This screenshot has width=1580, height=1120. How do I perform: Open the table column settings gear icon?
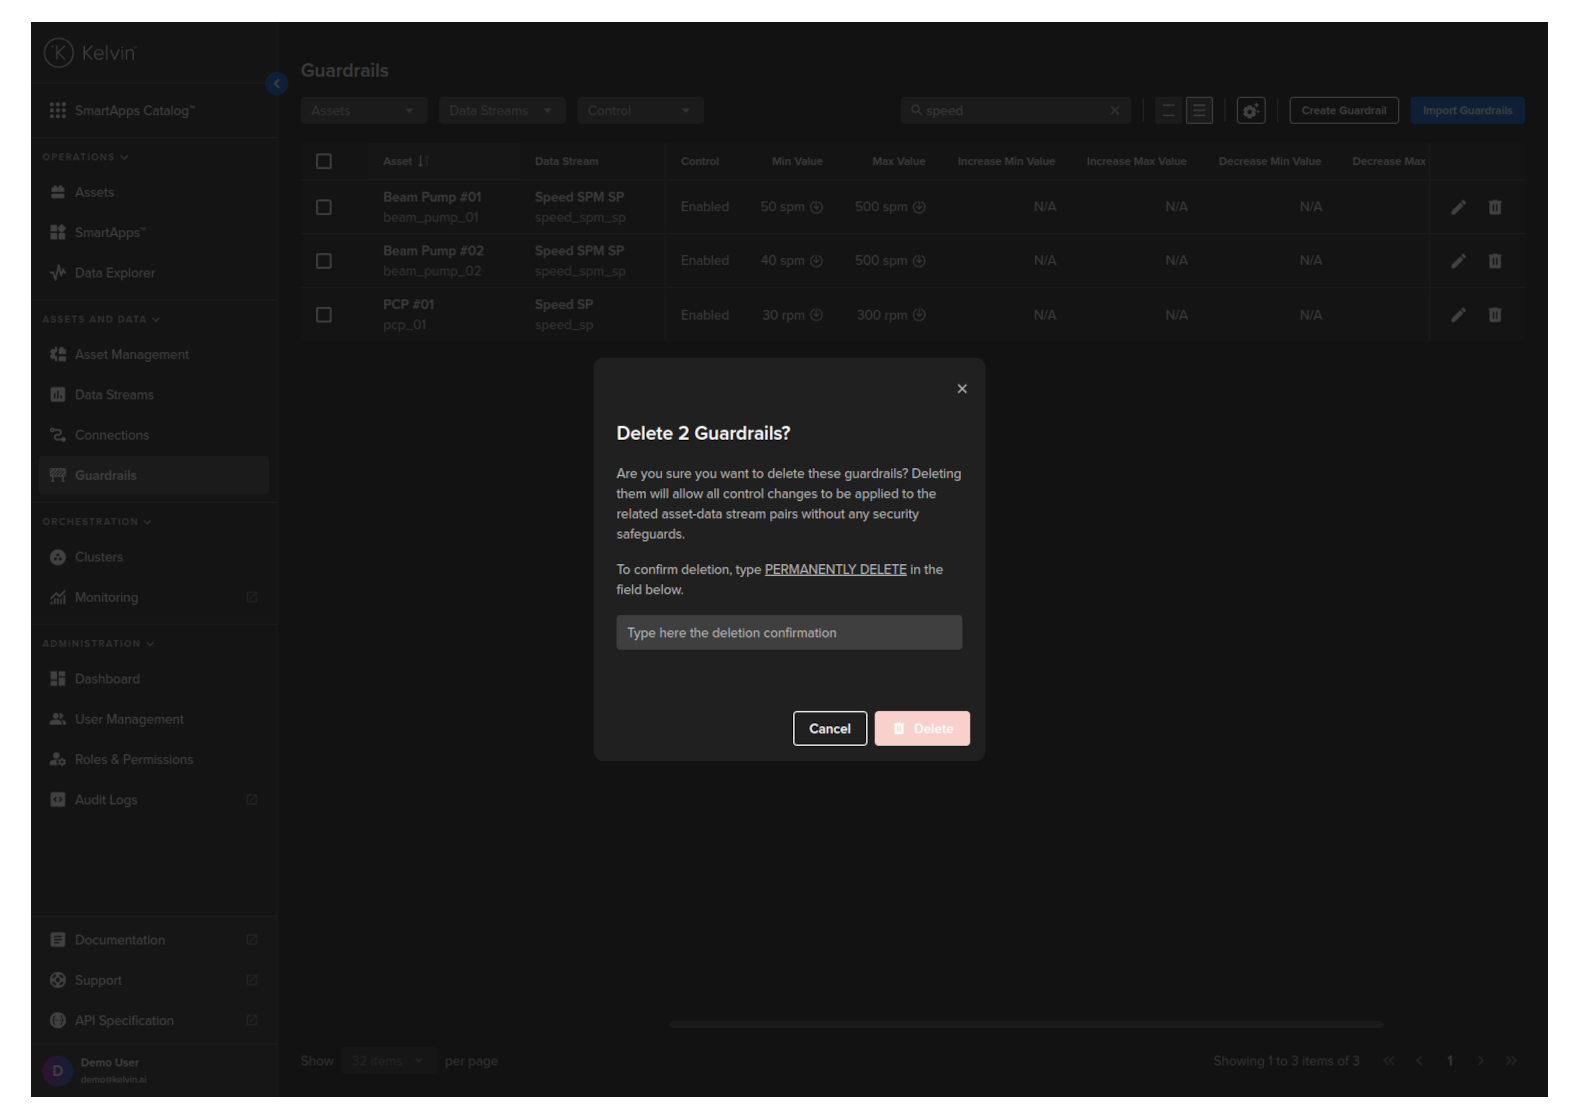point(1251,111)
